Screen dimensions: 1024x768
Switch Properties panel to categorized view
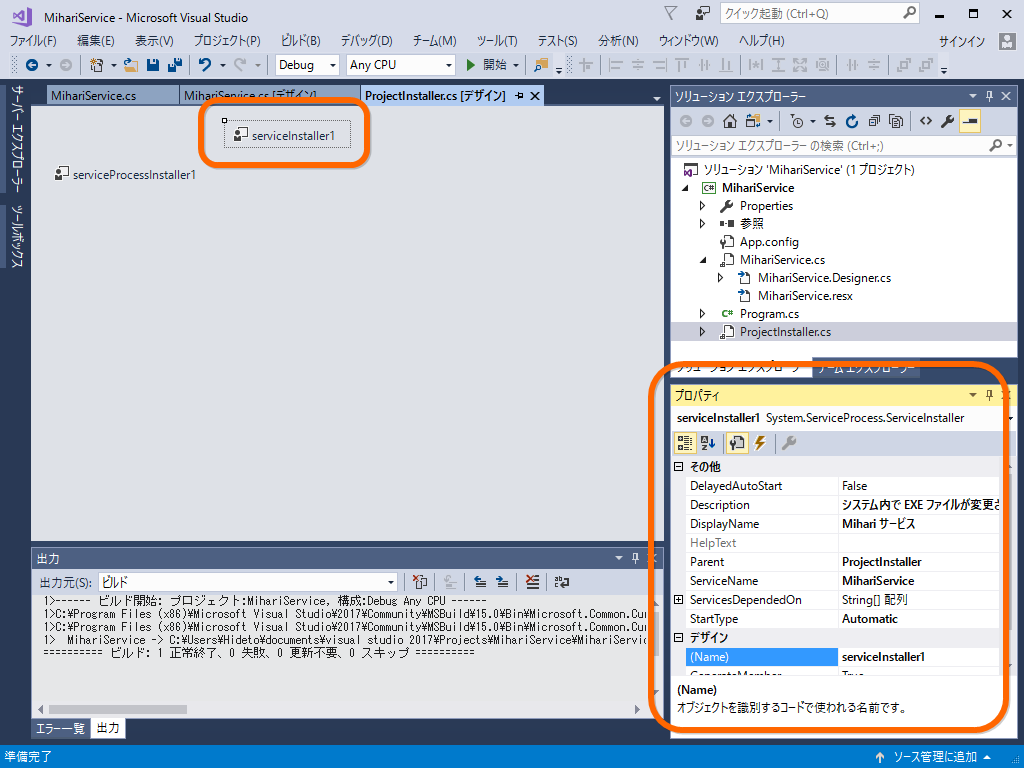coord(684,443)
